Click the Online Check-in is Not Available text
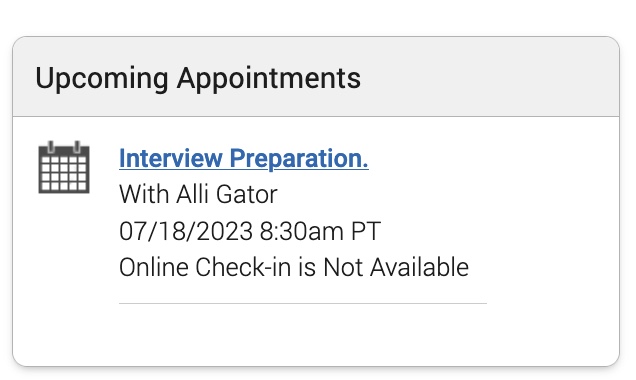636x380 pixels. click(x=294, y=268)
